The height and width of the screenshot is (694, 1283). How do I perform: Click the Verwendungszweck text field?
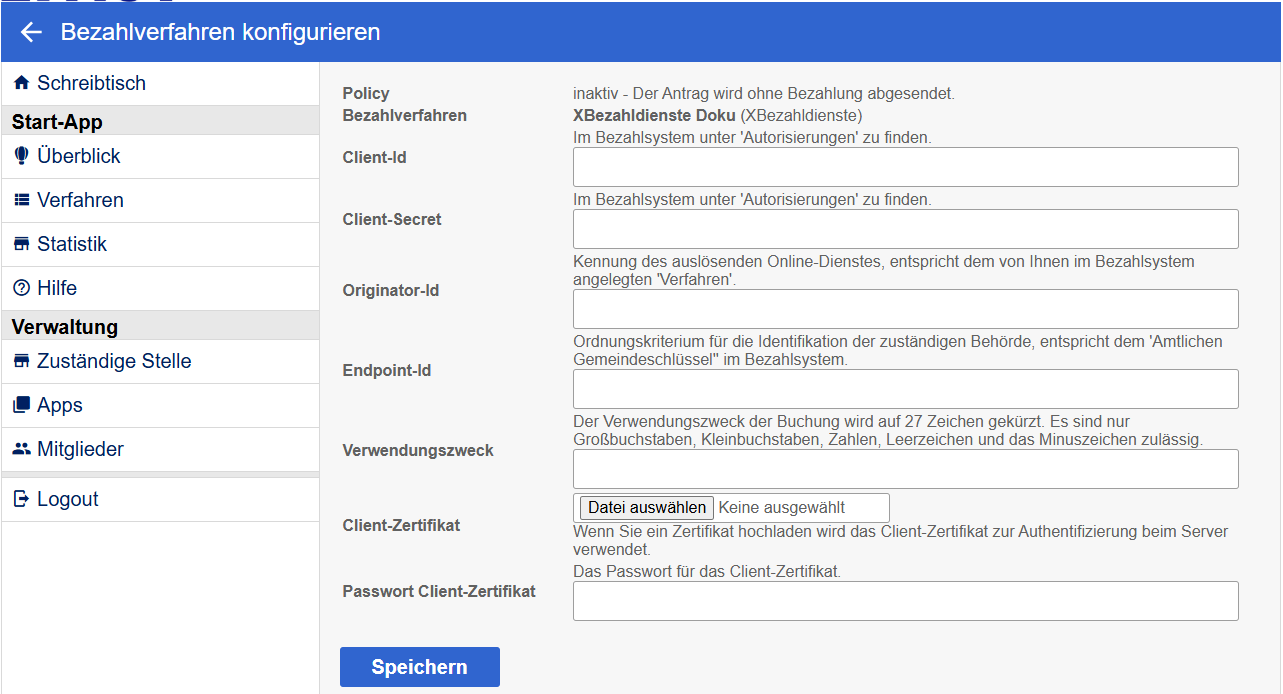[905, 469]
